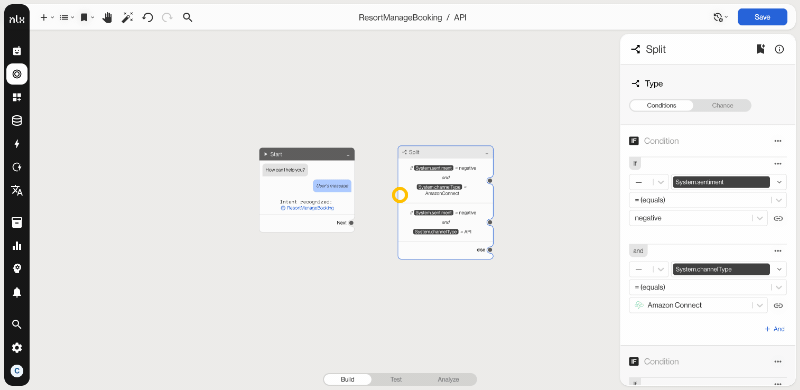Click the API condition output port
The height and width of the screenshot is (390, 800).
[x=489, y=222]
